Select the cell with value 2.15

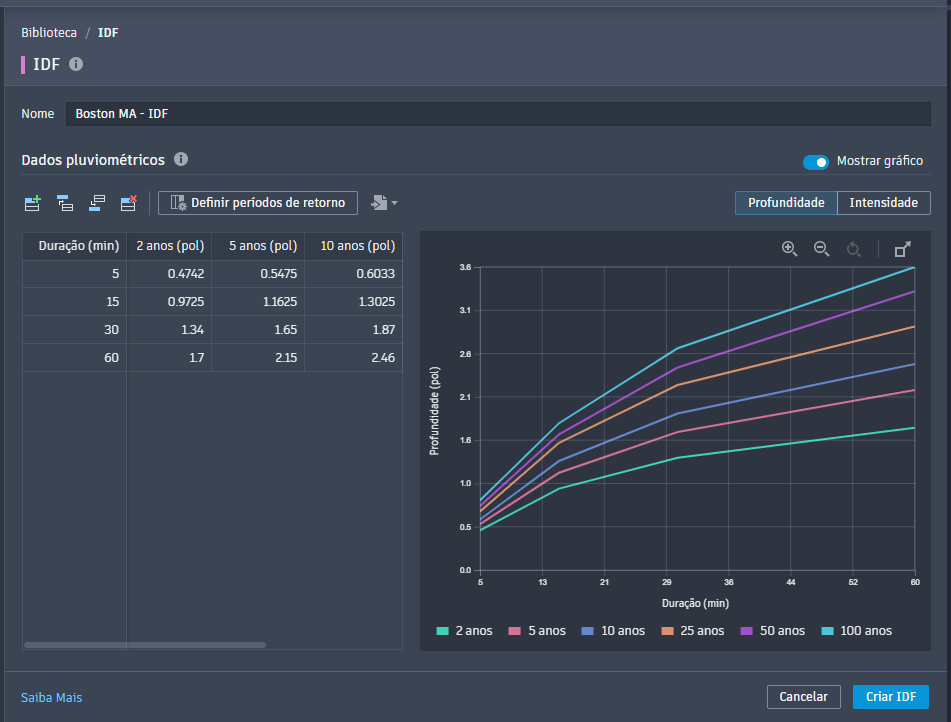tap(258, 358)
